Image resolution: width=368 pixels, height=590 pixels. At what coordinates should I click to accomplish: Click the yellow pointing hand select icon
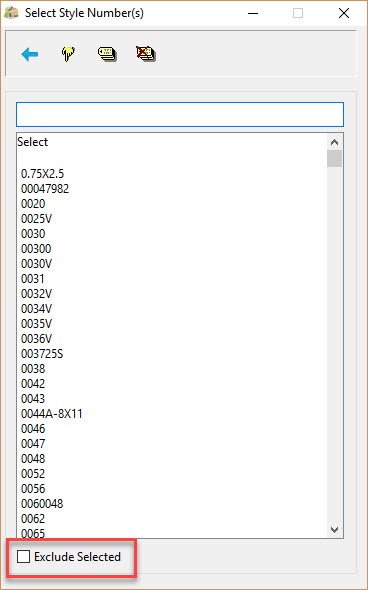[x=68, y=54]
